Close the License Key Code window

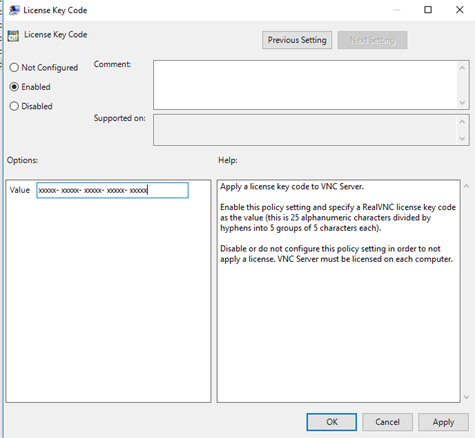click(x=460, y=10)
